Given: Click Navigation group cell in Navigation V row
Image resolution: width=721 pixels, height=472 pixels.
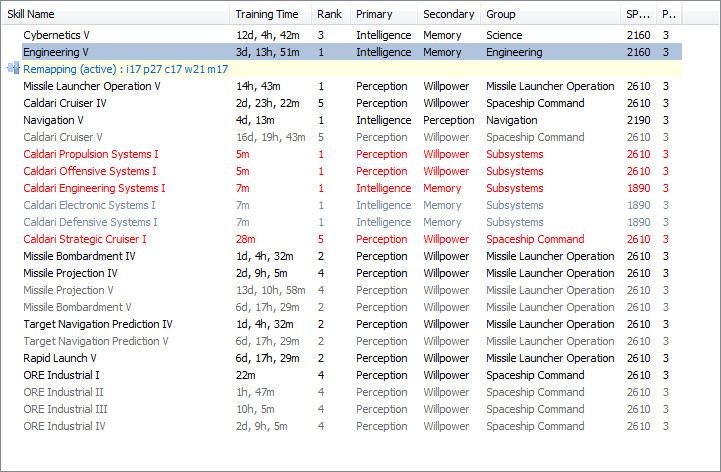Looking at the screenshot, I should pyautogui.click(x=511, y=120).
